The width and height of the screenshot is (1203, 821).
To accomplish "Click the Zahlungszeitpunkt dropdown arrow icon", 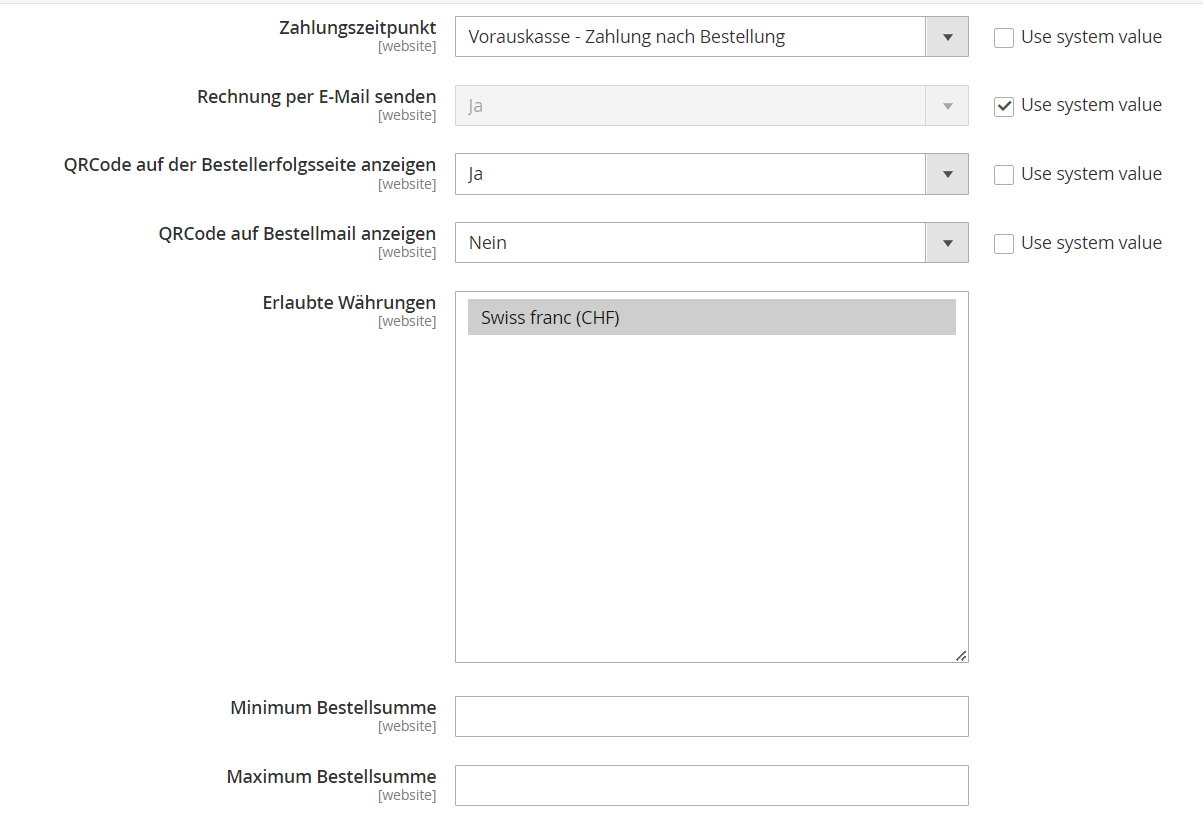I will pos(946,36).
